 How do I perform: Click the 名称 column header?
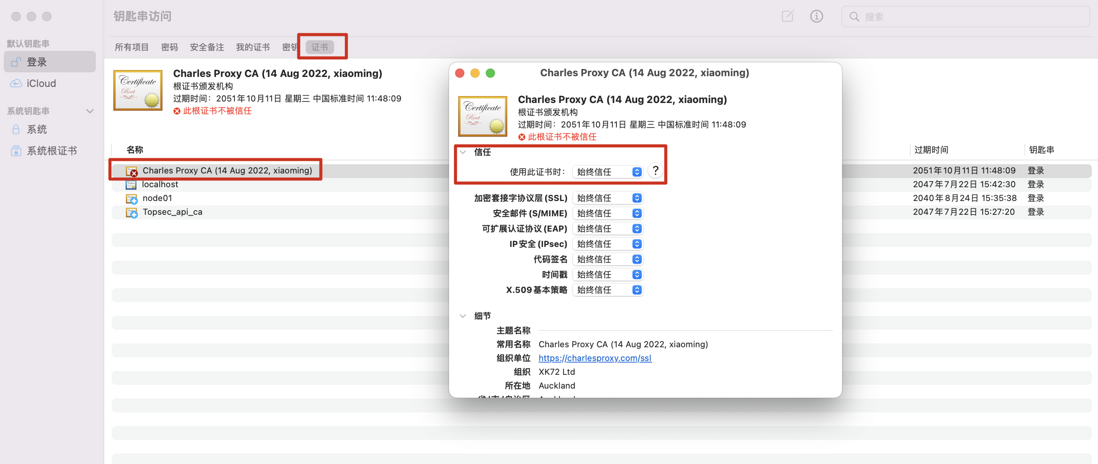(134, 150)
